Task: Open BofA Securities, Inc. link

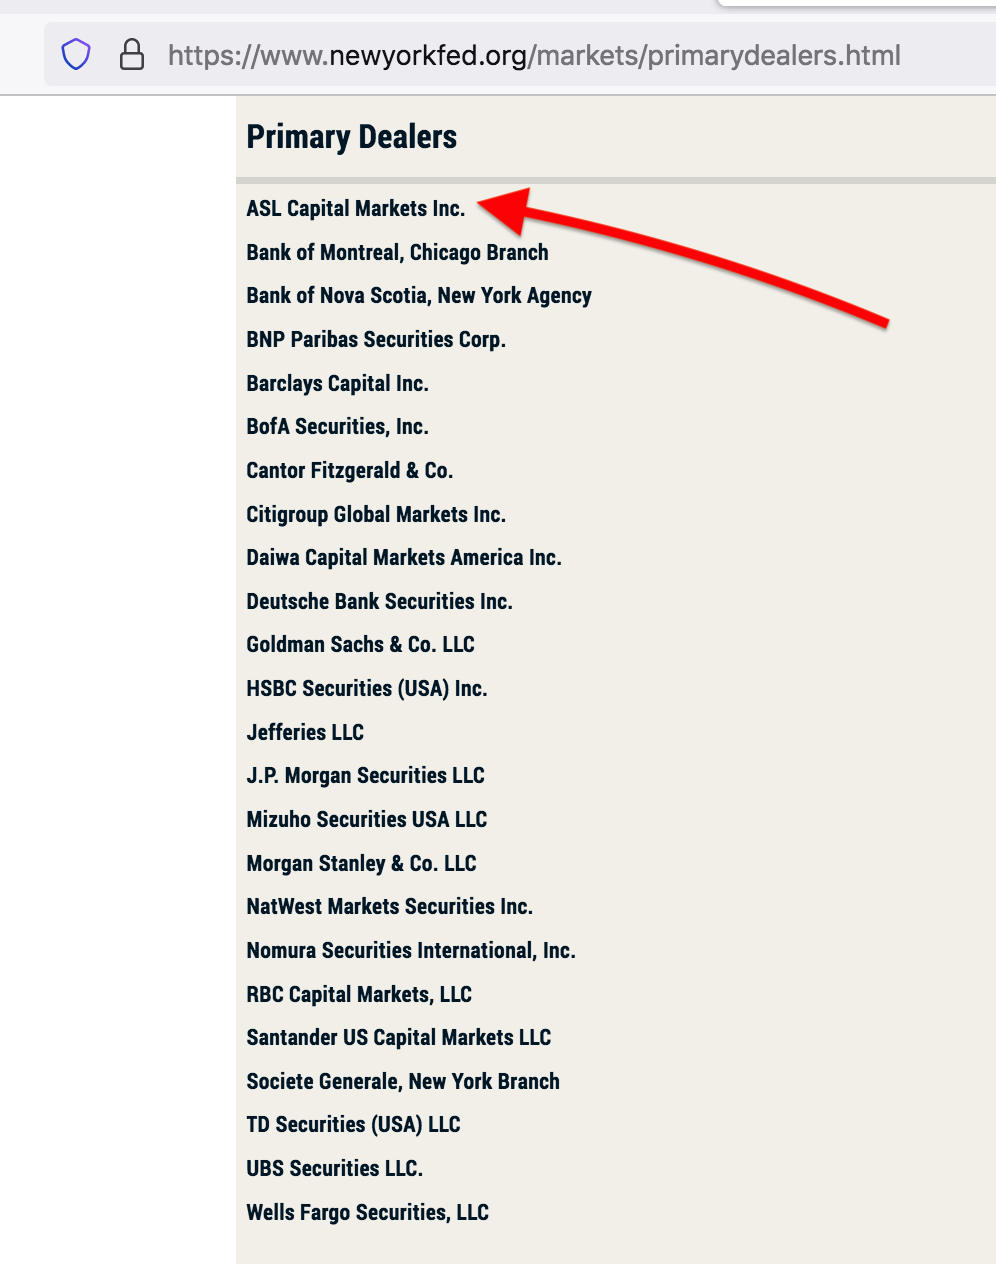Action: 337,427
